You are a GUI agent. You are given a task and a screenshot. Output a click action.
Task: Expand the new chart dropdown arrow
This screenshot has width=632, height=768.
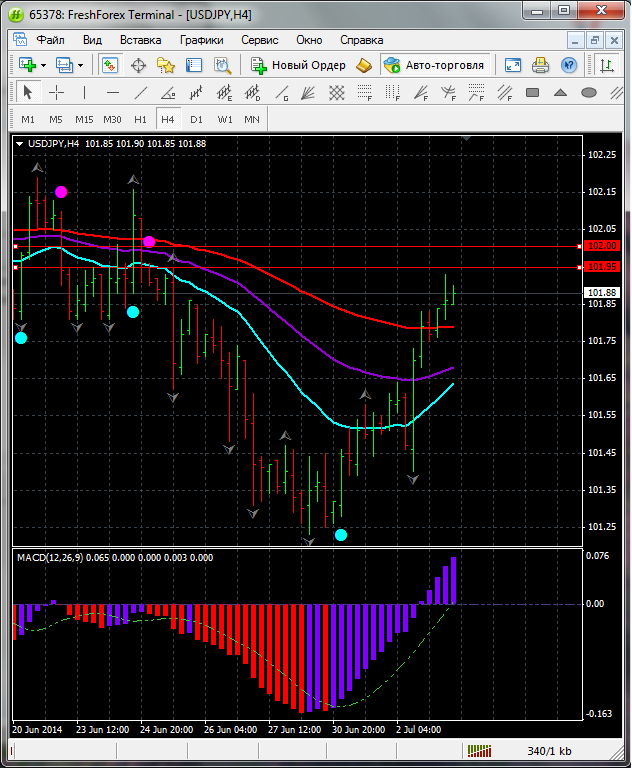tap(43, 65)
